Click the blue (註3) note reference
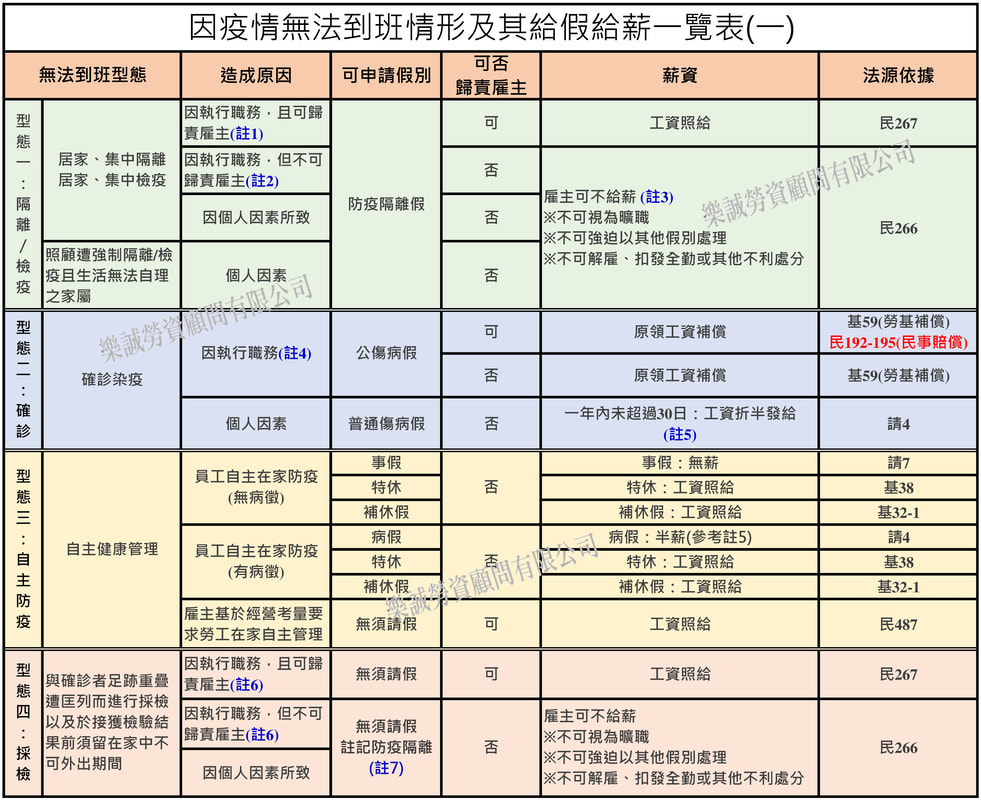Viewport: 981px width, 800px height. click(656, 197)
